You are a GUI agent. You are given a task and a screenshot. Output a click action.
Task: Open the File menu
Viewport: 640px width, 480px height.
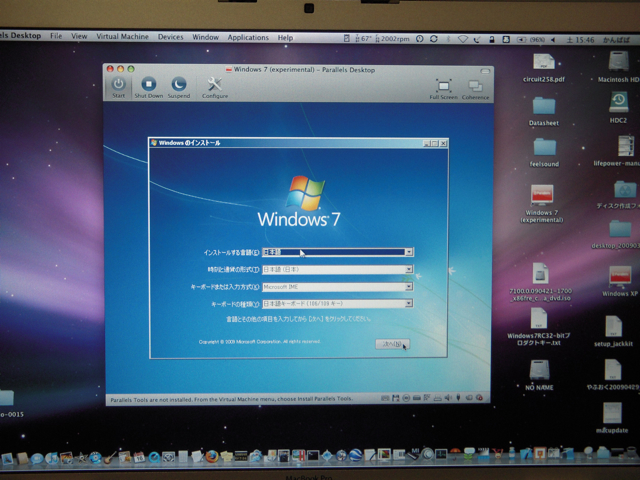coord(56,36)
